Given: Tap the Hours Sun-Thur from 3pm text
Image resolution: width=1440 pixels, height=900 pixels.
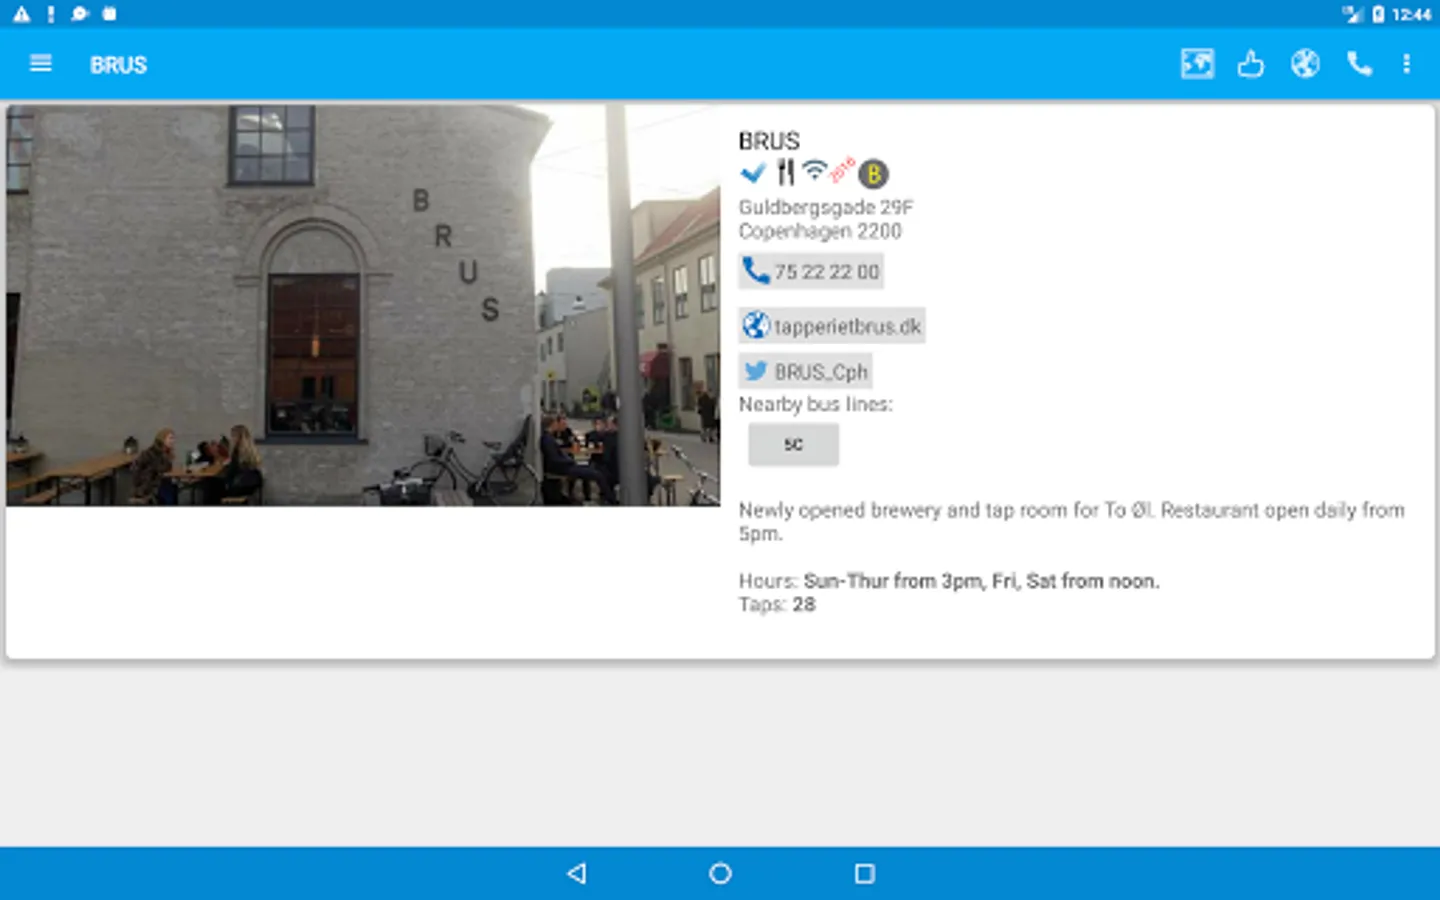Looking at the screenshot, I should 949,581.
